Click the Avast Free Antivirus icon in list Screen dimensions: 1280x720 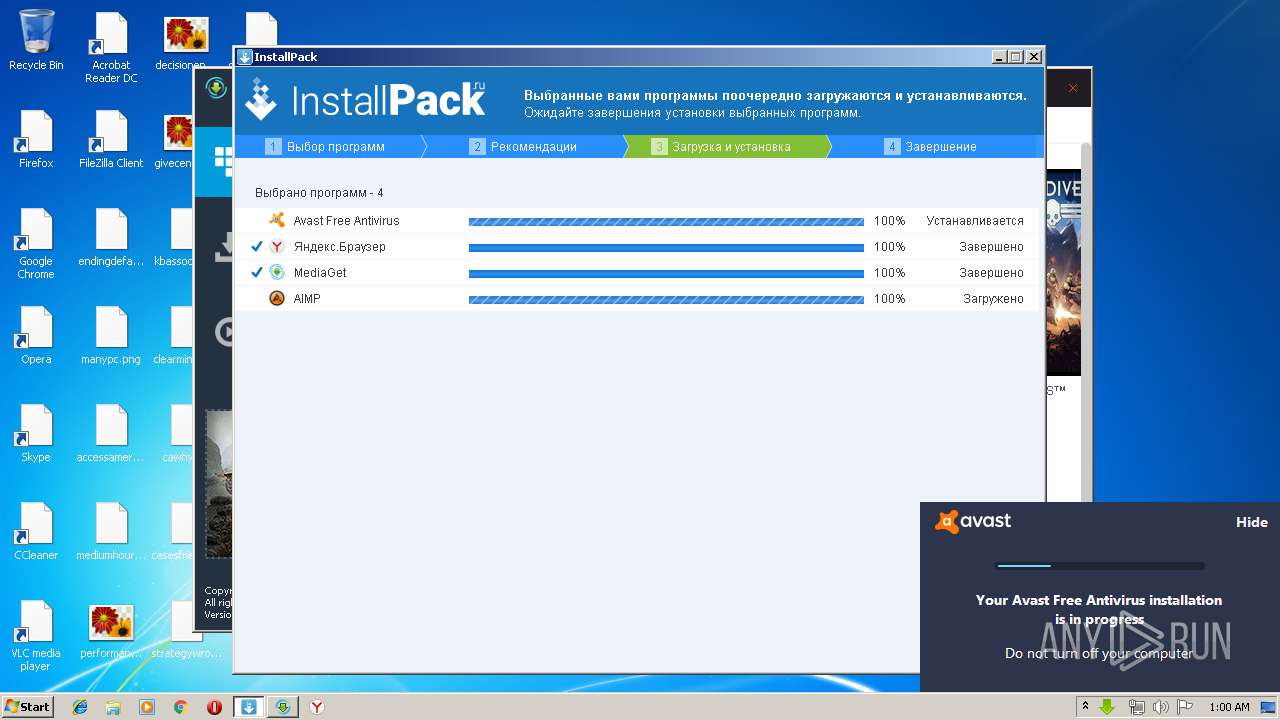tap(277, 220)
